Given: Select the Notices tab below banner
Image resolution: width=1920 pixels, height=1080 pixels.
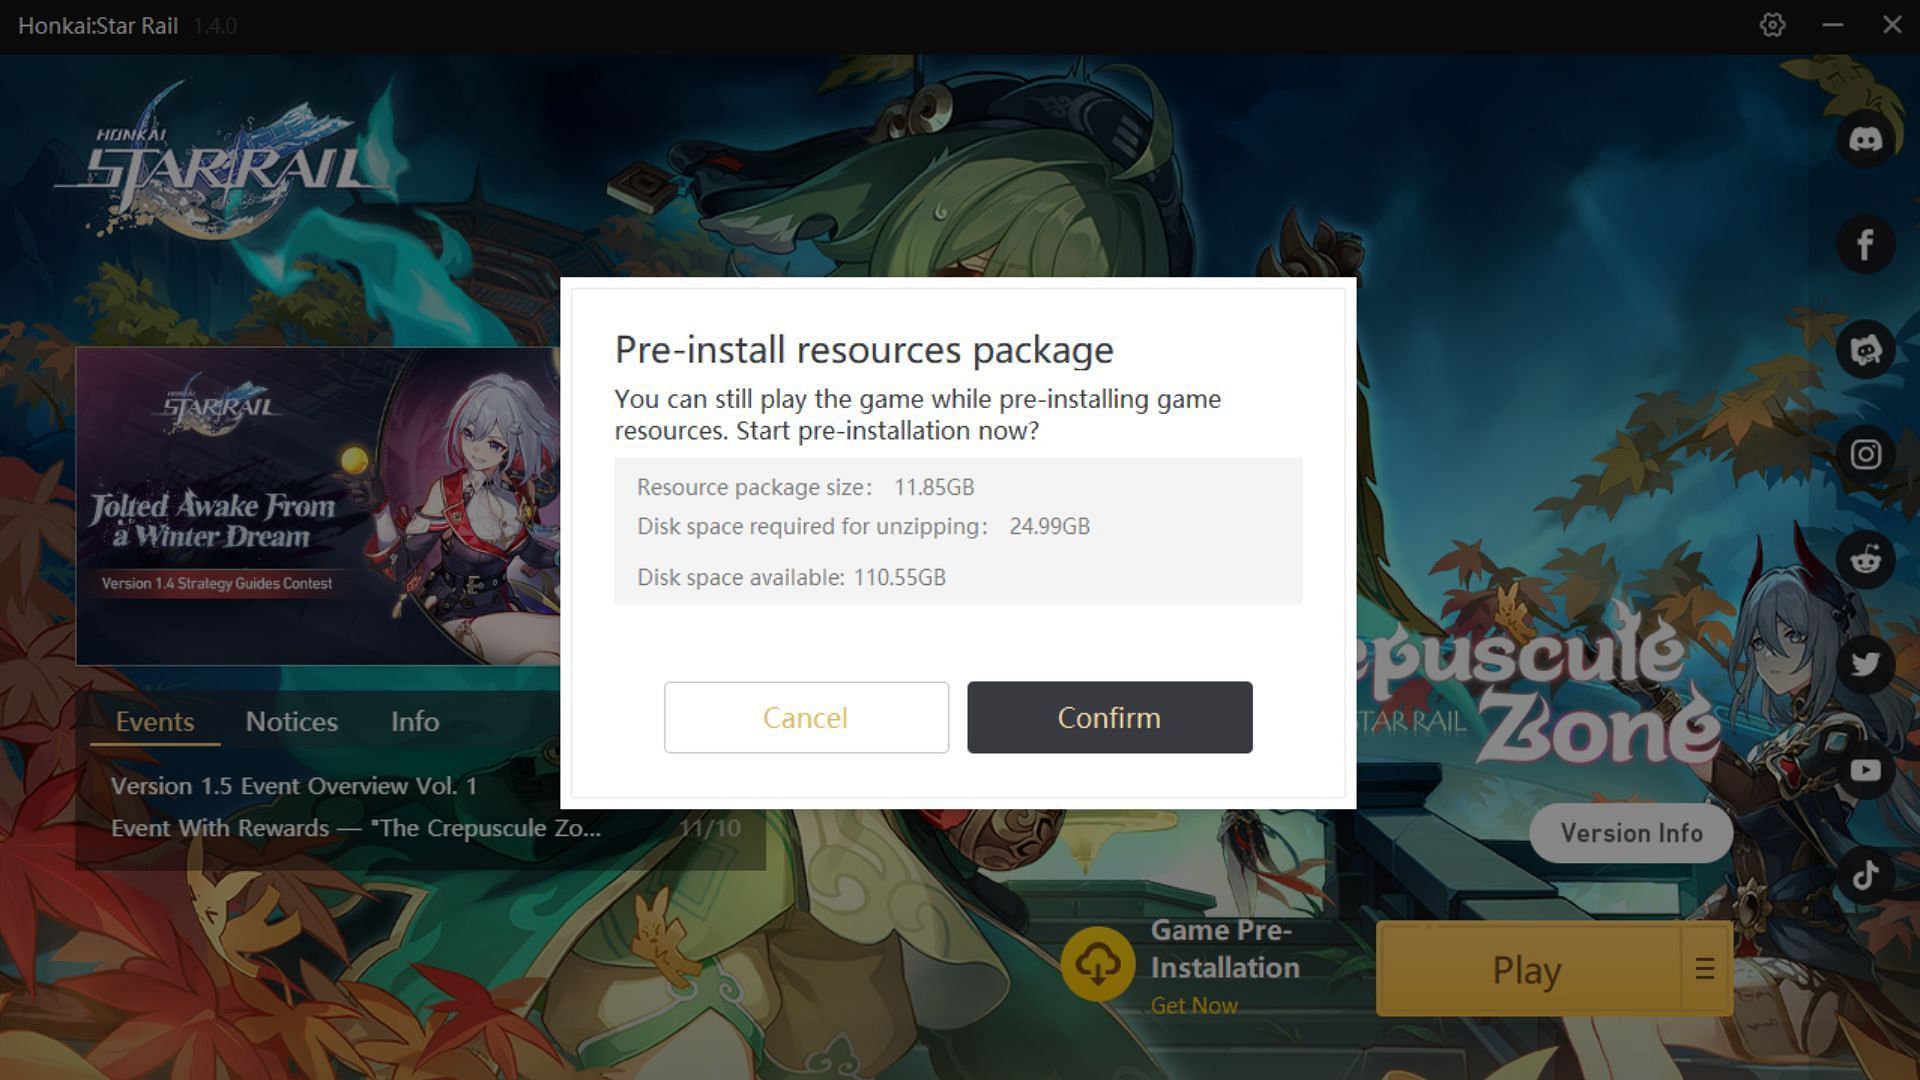Looking at the screenshot, I should coord(291,720).
